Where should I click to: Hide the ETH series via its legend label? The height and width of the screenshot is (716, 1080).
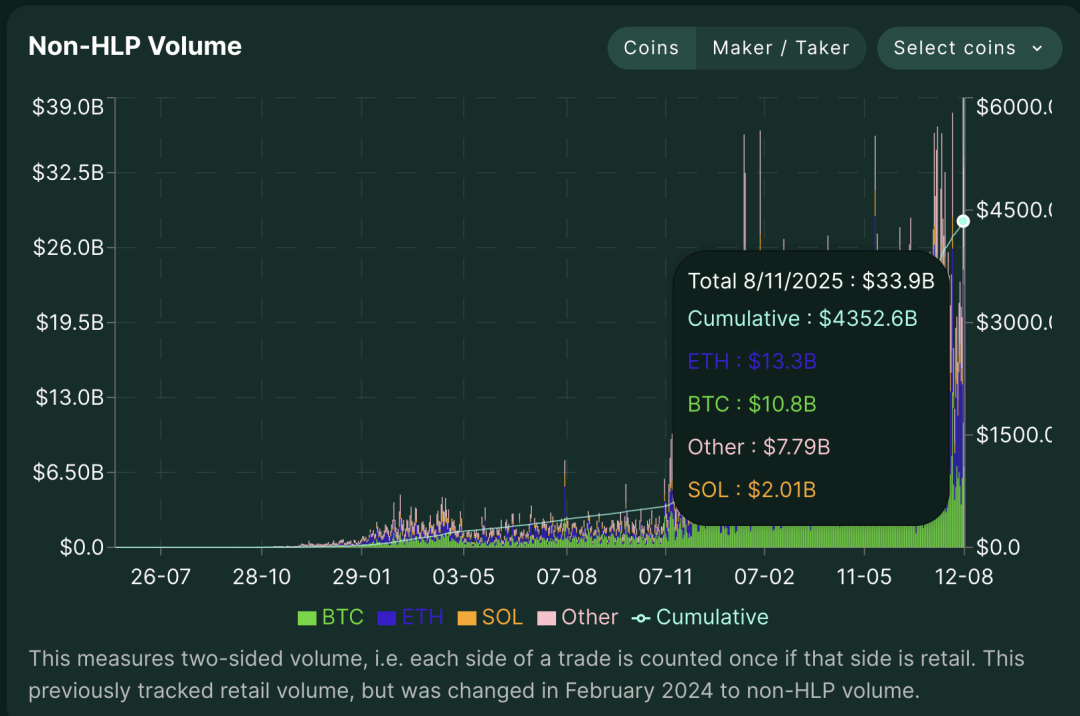[422, 618]
